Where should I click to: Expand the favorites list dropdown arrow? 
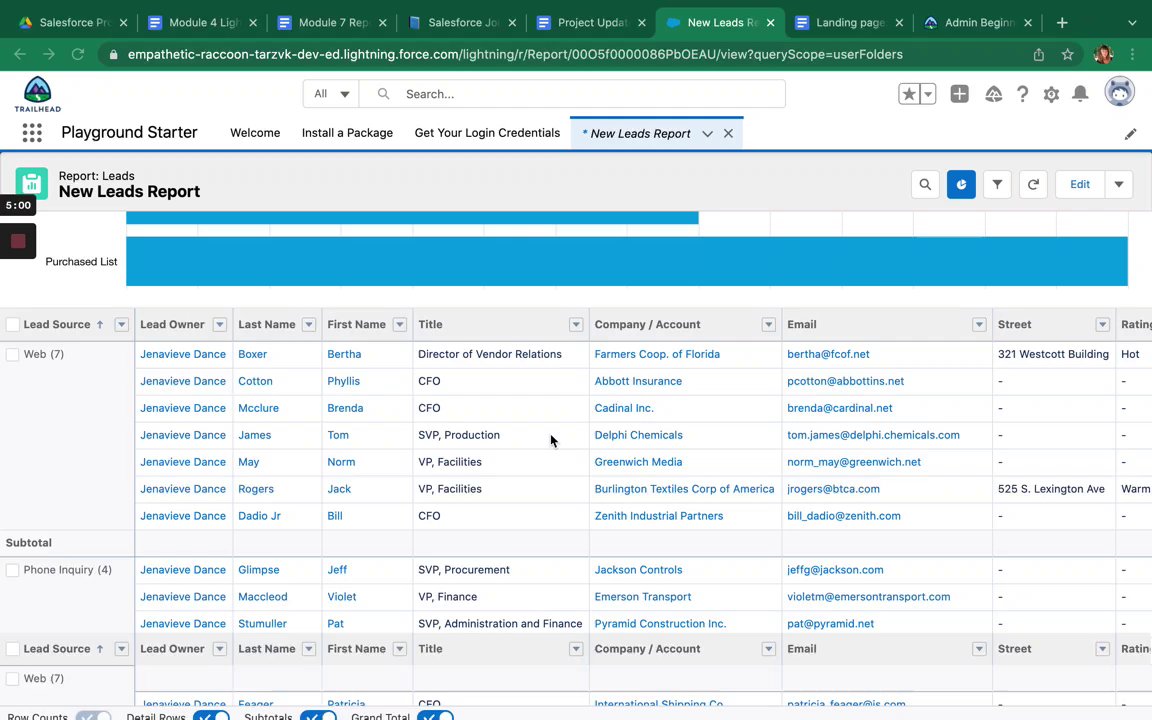pos(928,94)
